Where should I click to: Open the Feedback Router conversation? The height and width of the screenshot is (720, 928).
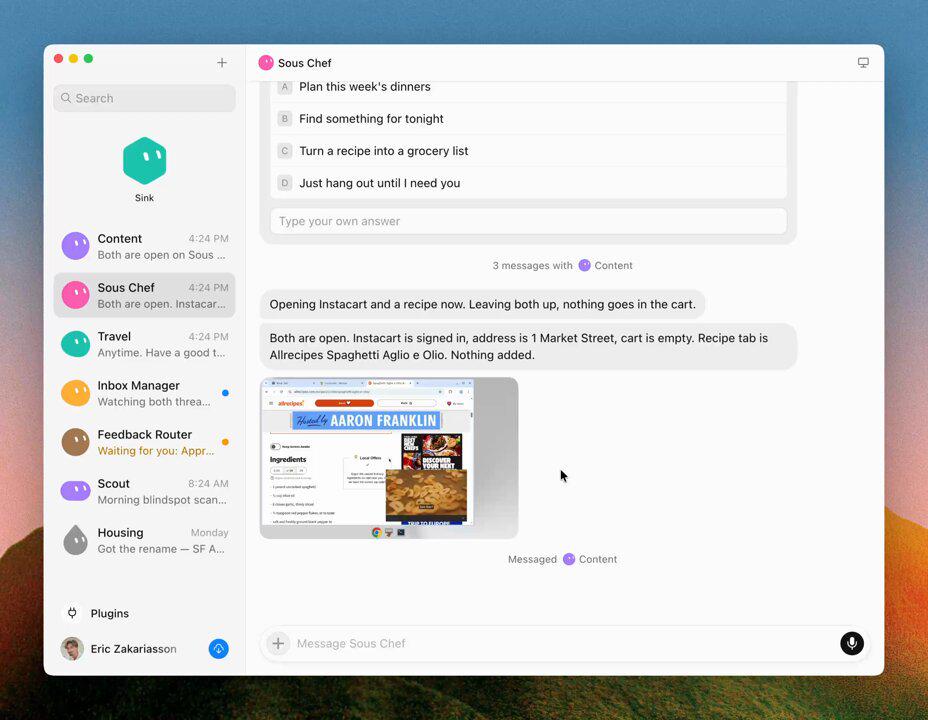(x=144, y=443)
